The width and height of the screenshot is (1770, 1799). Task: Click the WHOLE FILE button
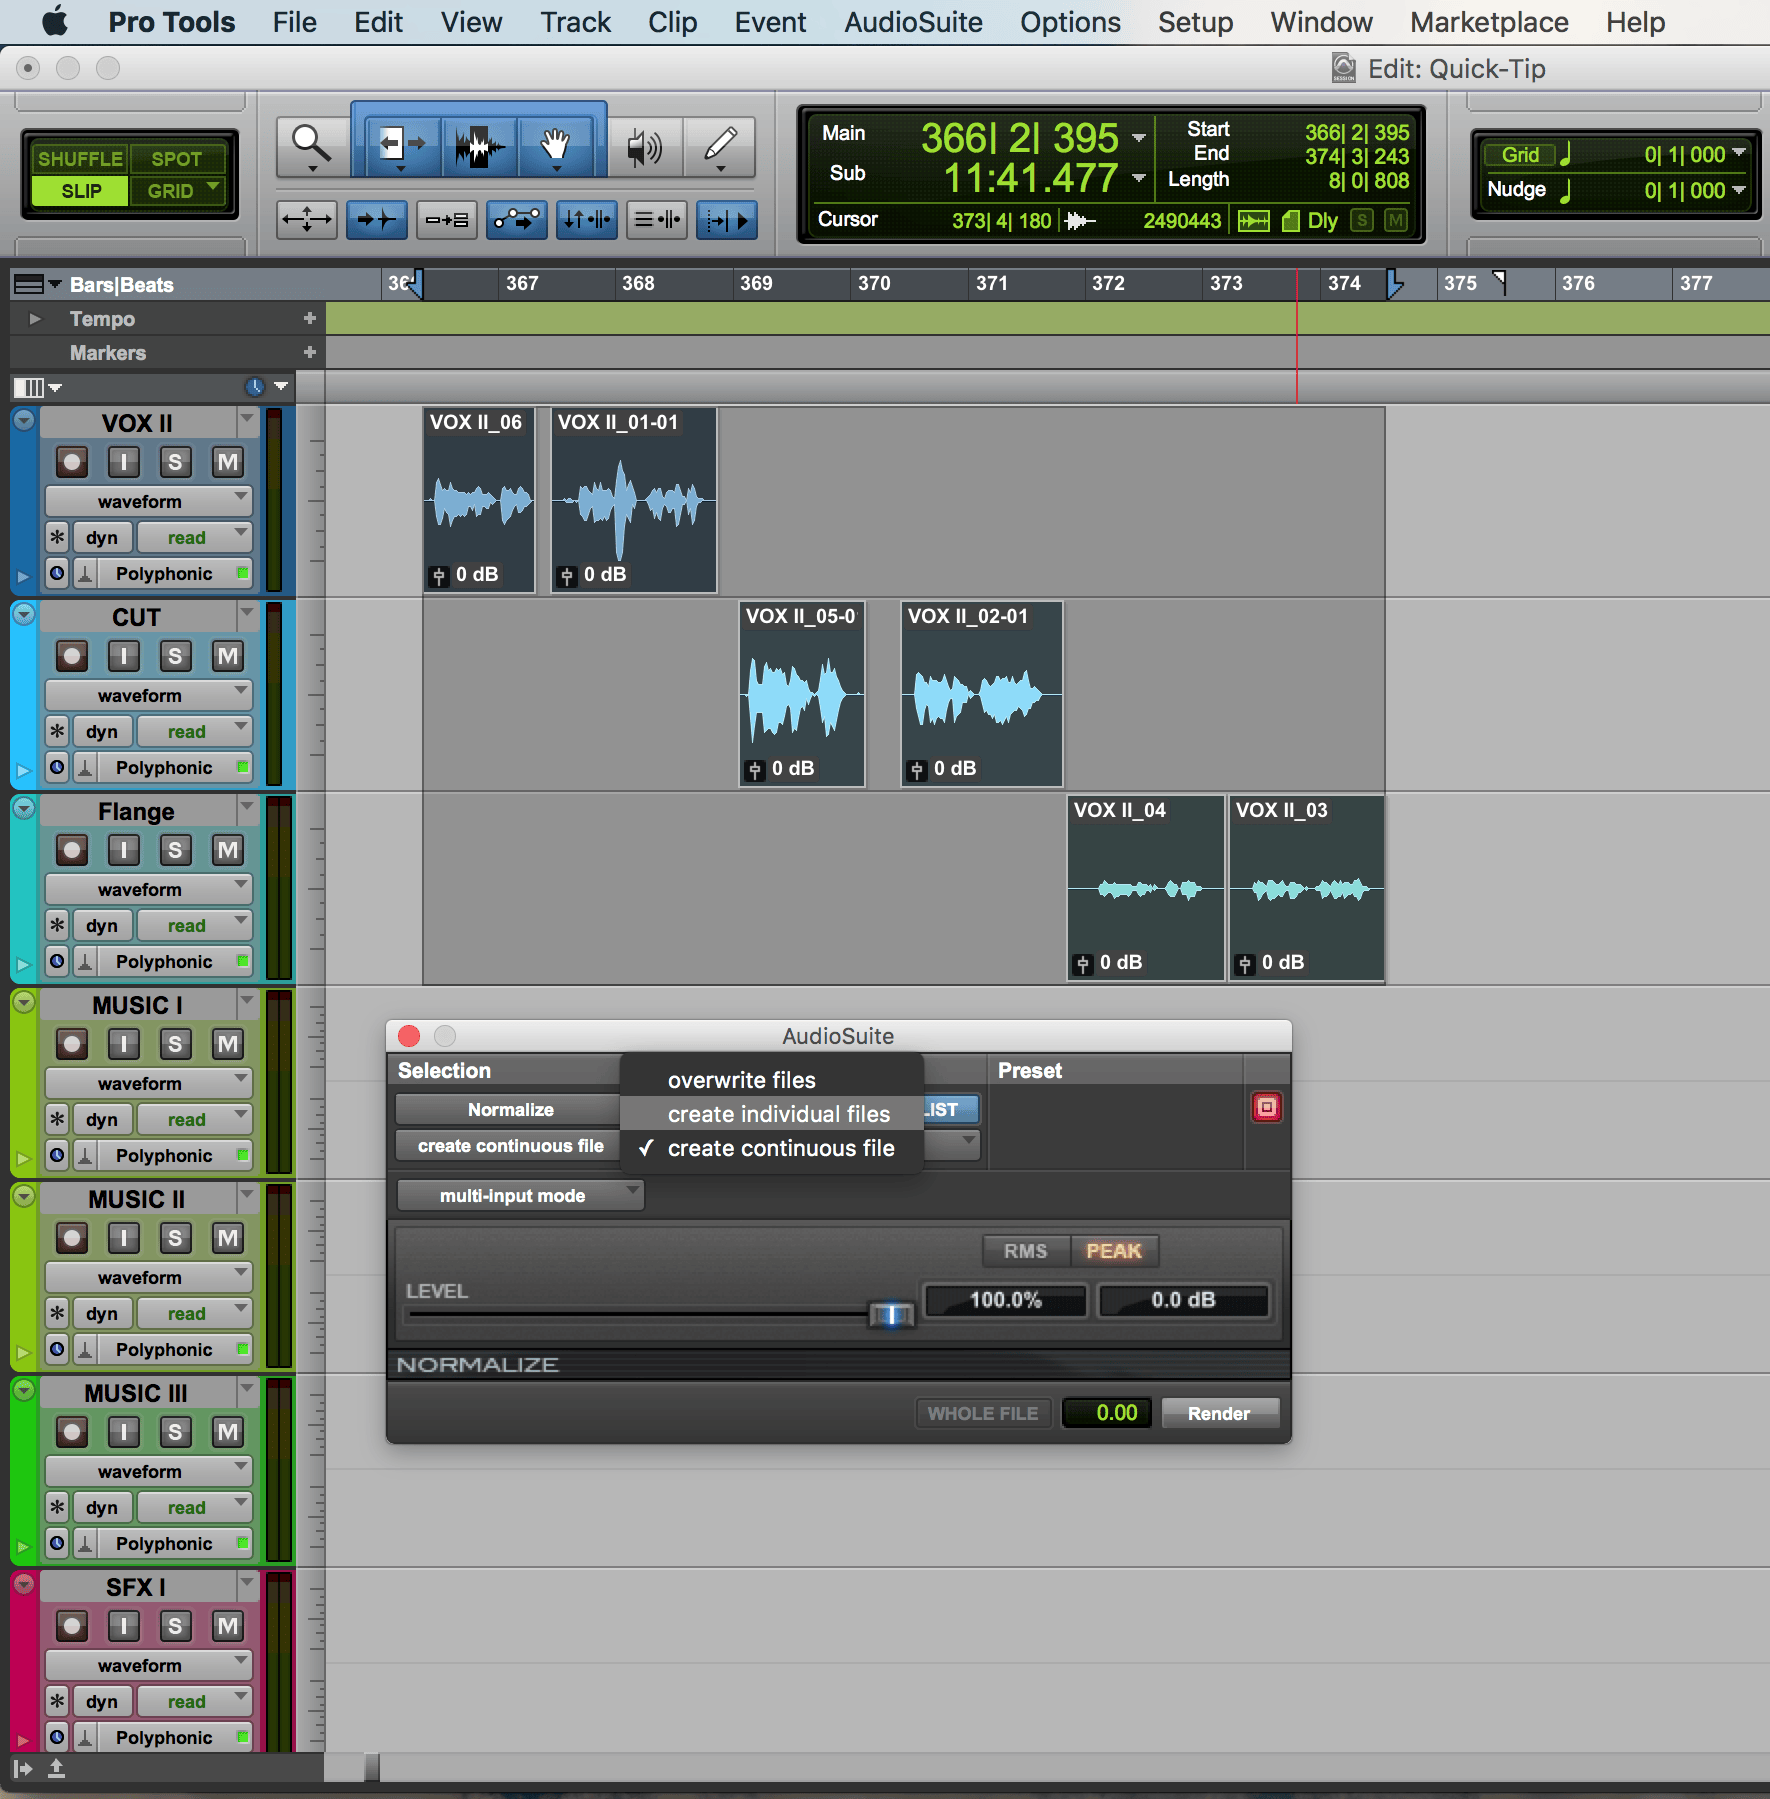point(983,1413)
